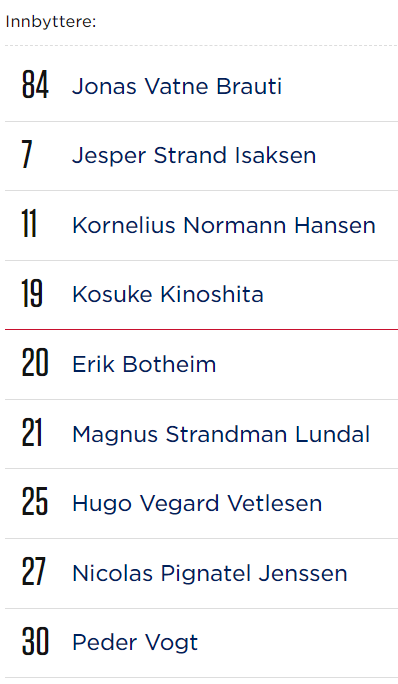Select the red divider below Kinoshita's row
This screenshot has height=684, width=398.
coord(201,329)
